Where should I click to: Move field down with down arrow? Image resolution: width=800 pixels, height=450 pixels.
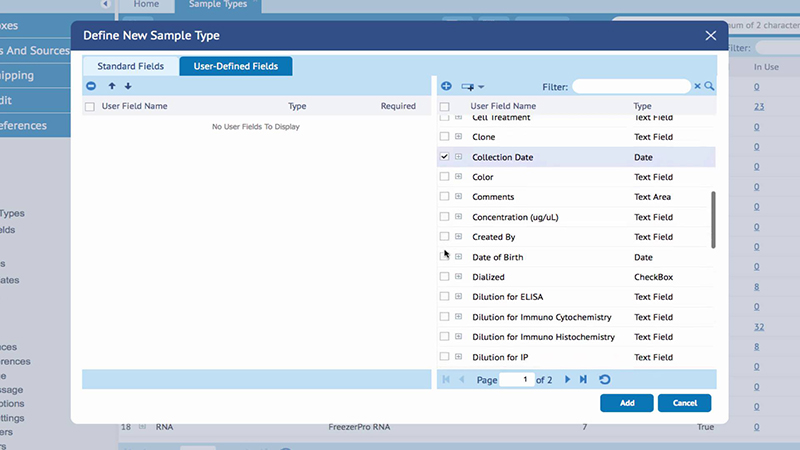point(128,87)
